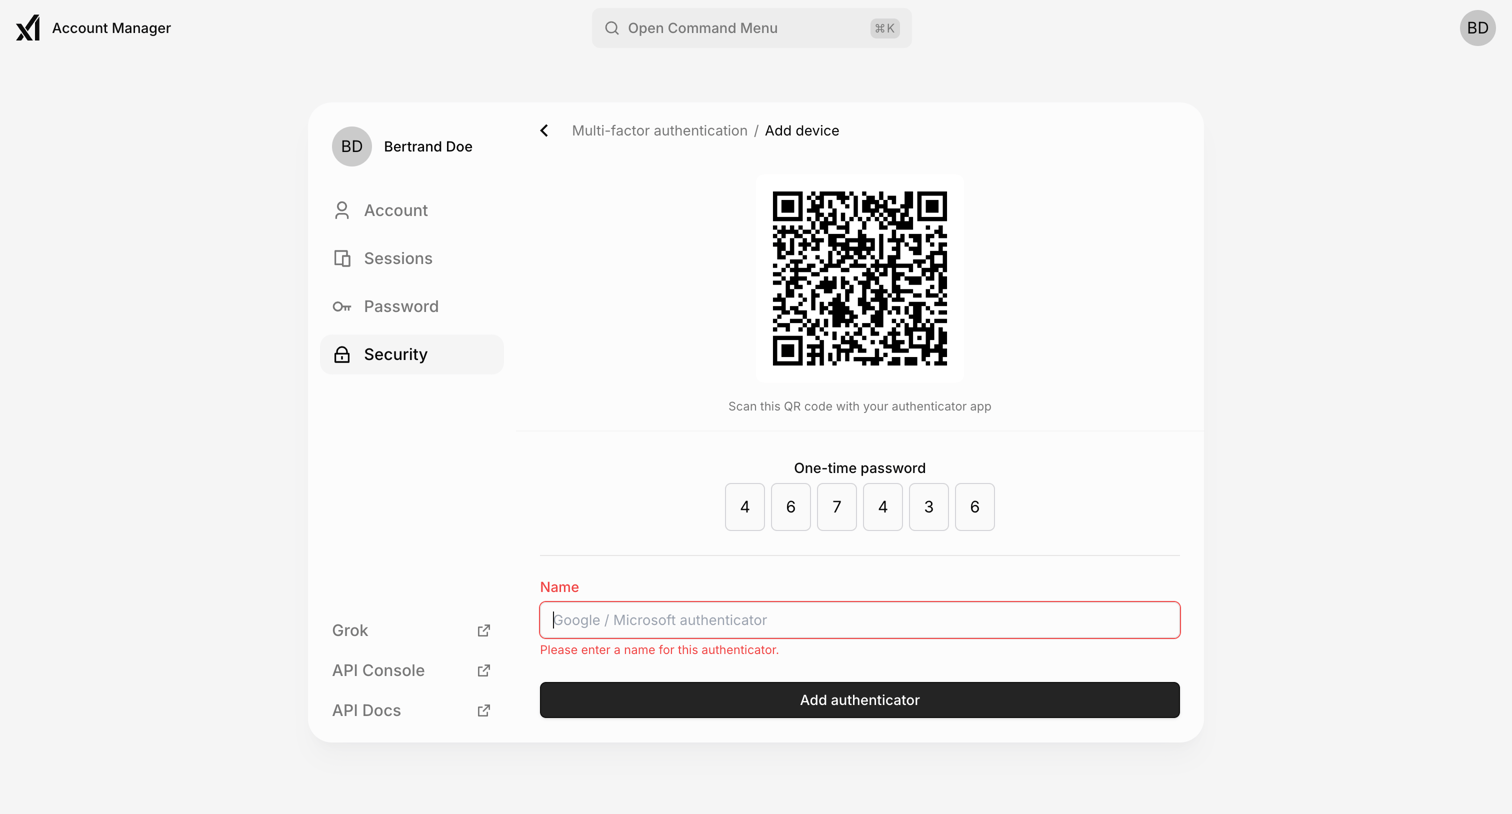
Task: Open the Command Menu search bar
Action: [752, 28]
